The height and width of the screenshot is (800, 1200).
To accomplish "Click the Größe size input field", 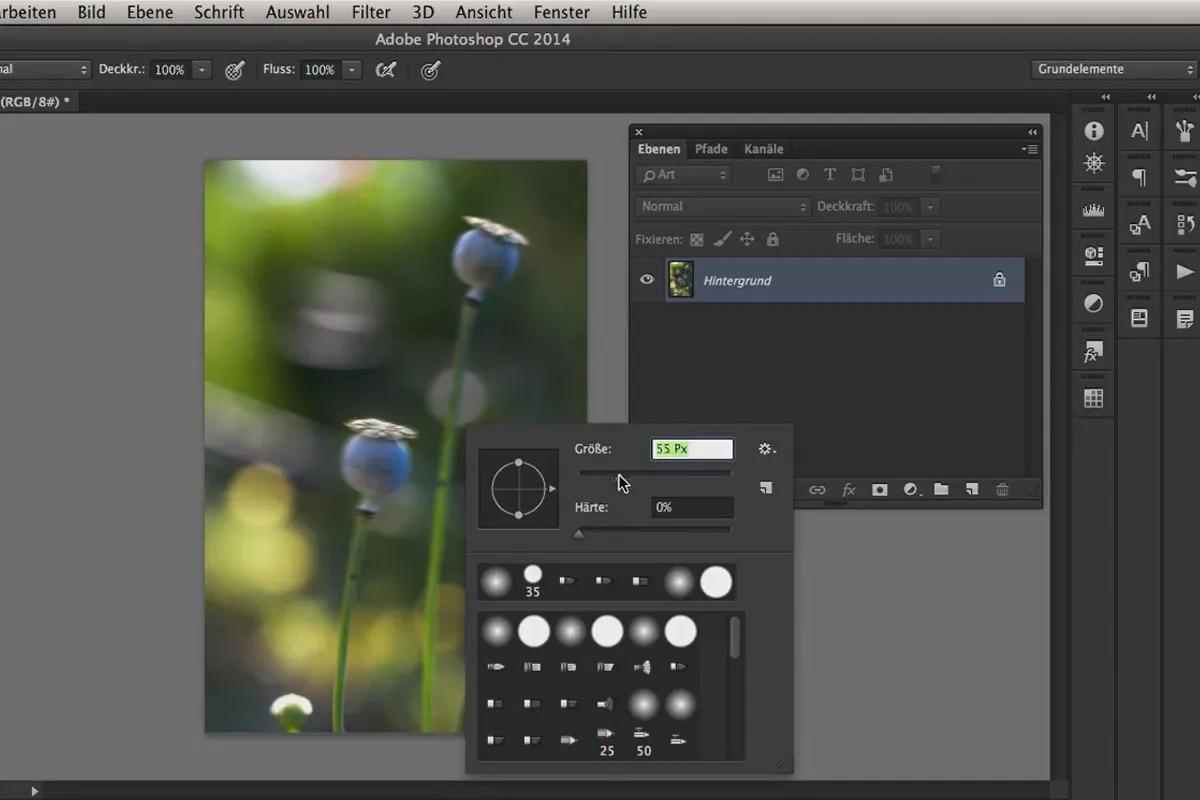I will [x=692, y=450].
